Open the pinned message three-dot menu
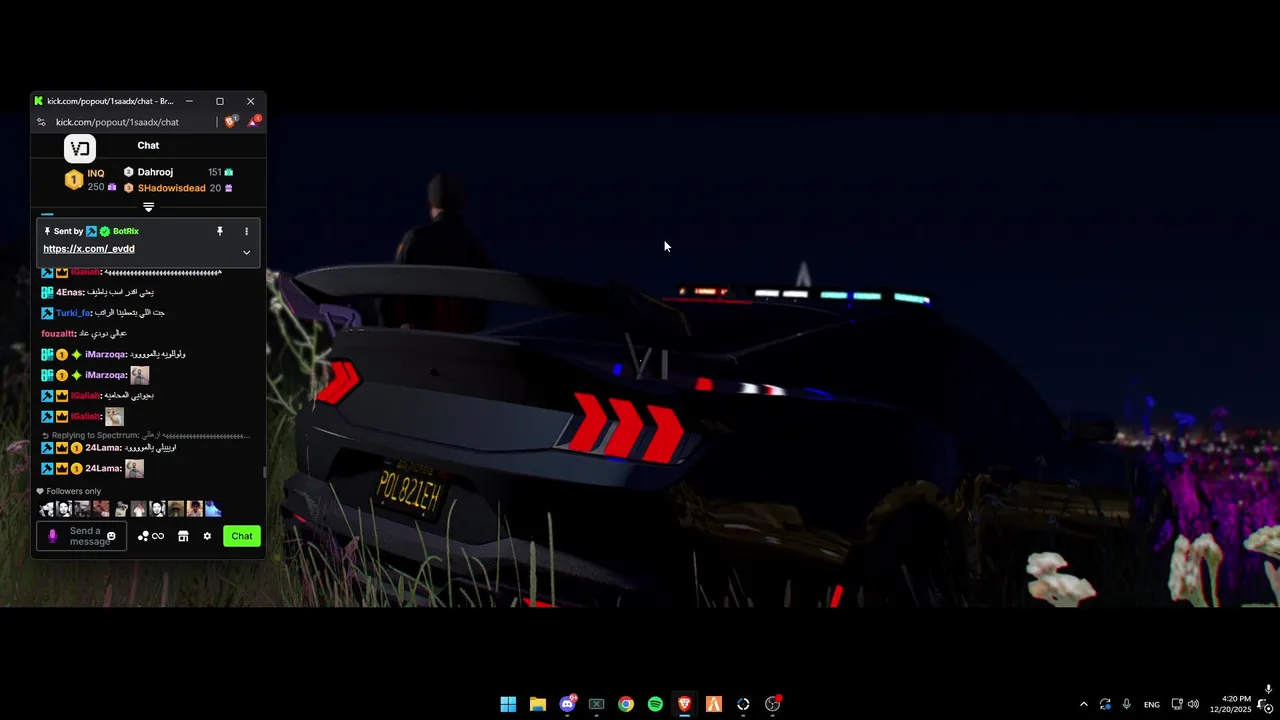Image resolution: width=1280 pixels, height=720 pixels. coord(246,231)
